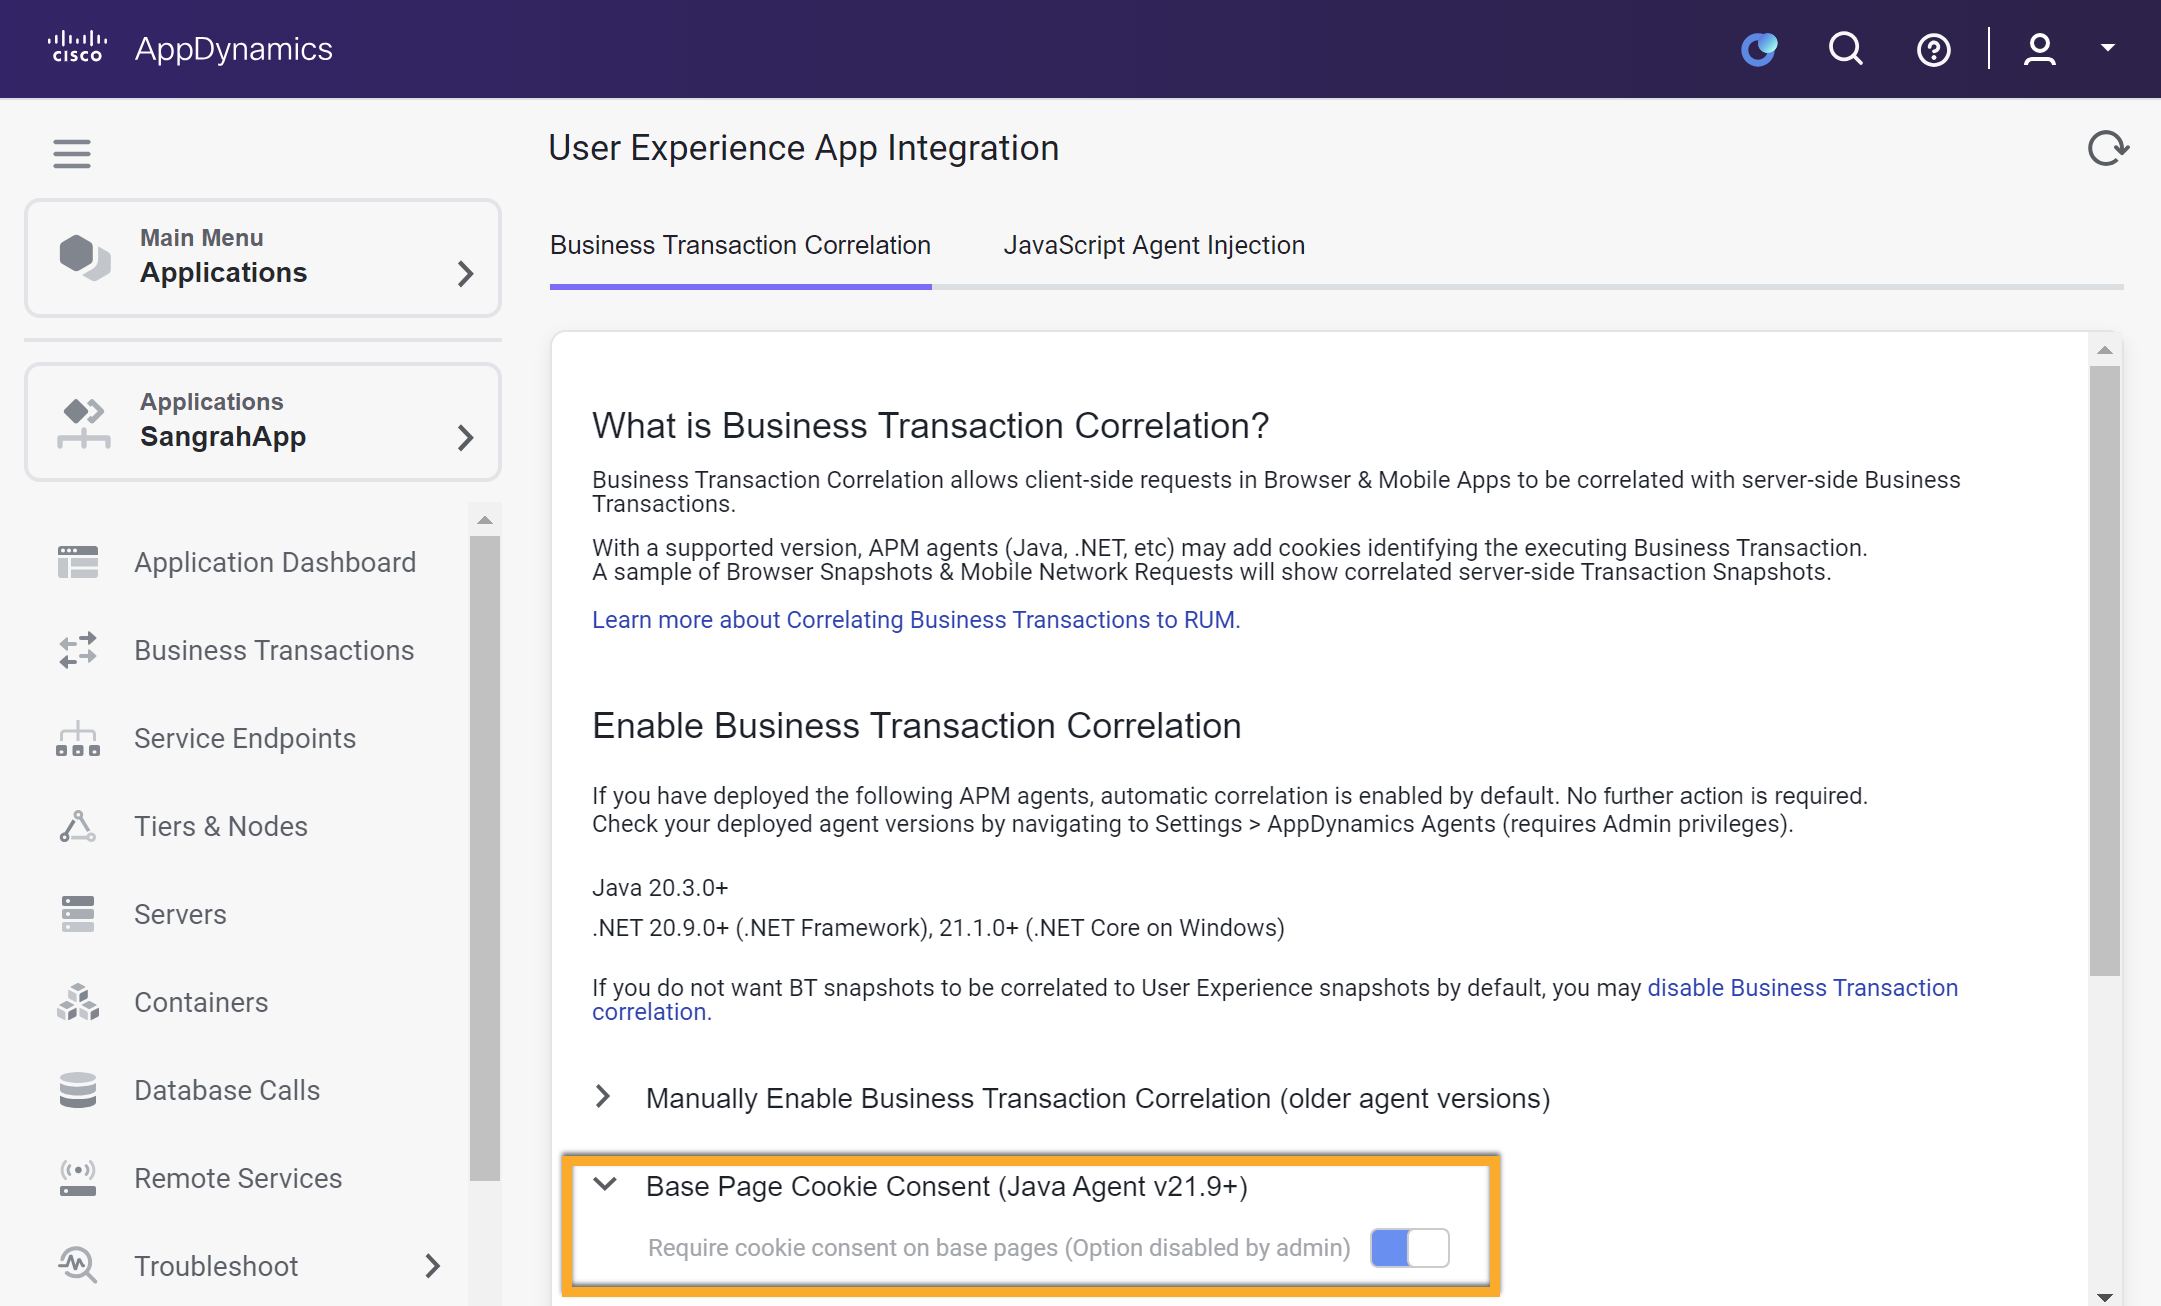
Task: Click the Remote Services icon
Action: tap(78, 1178)
